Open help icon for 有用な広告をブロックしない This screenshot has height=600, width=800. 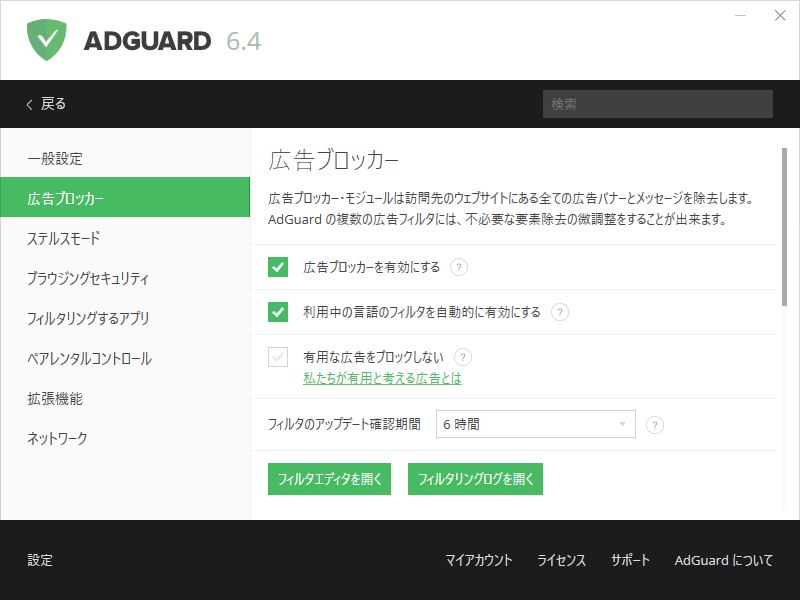pos(463,357)
